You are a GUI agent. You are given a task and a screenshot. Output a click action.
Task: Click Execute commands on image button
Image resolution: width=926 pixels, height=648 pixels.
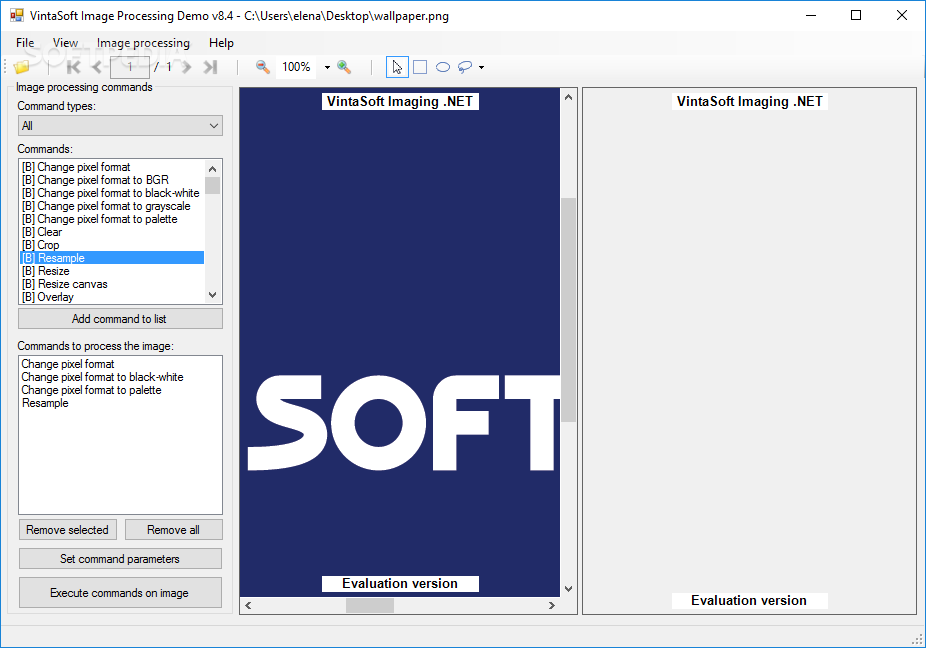click(120, 592)
